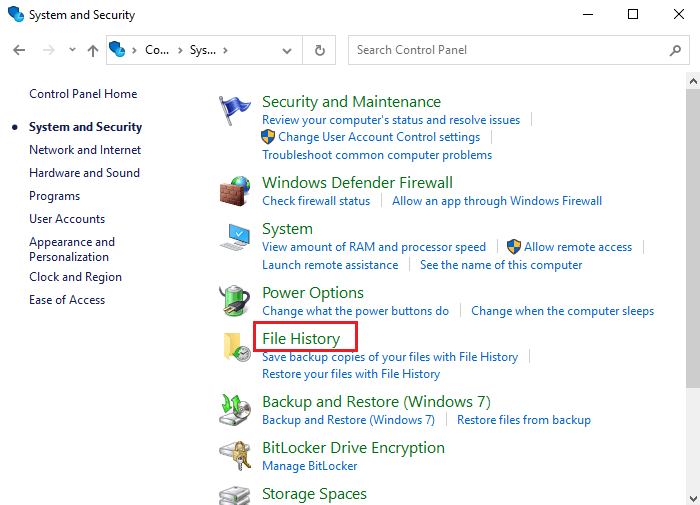
Task: Click the small Backup and Restore (Windows 7) sublink
Action: (x=348, y=420)
